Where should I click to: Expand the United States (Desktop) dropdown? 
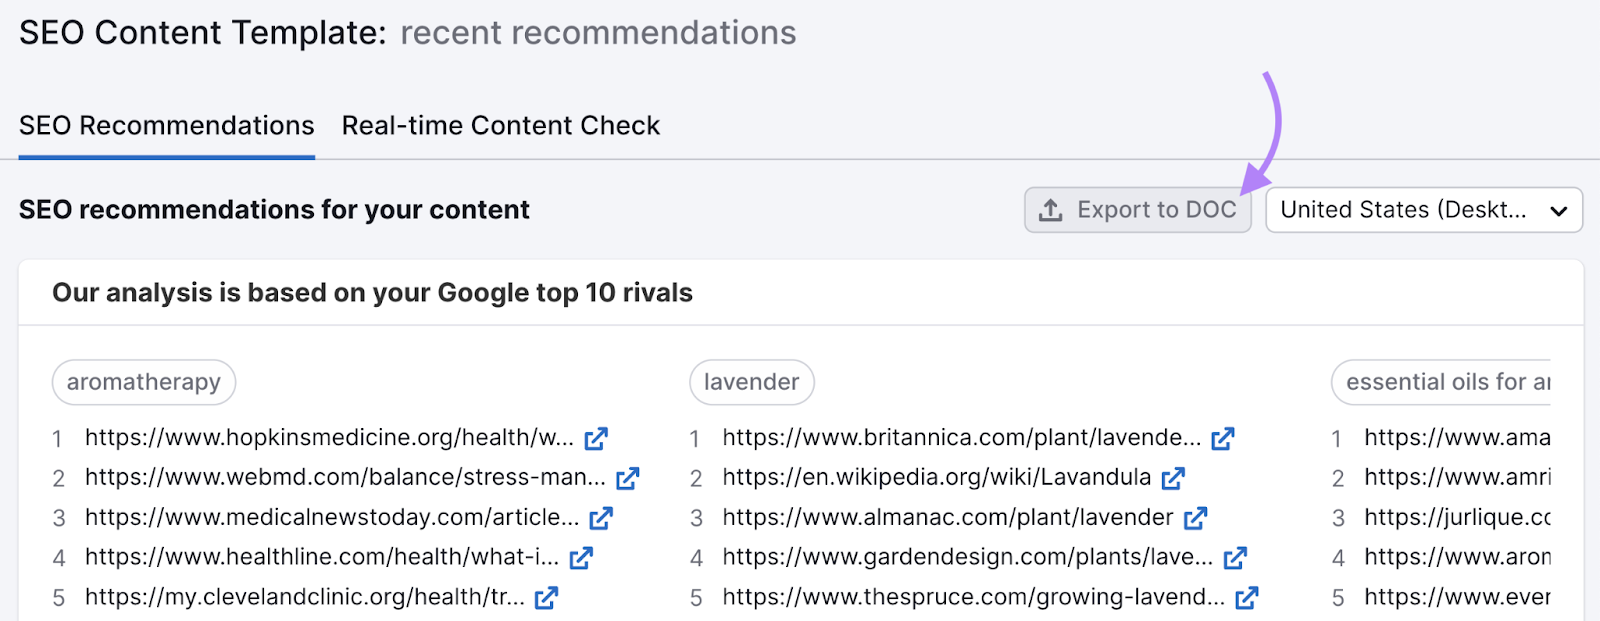[1423, 210]
